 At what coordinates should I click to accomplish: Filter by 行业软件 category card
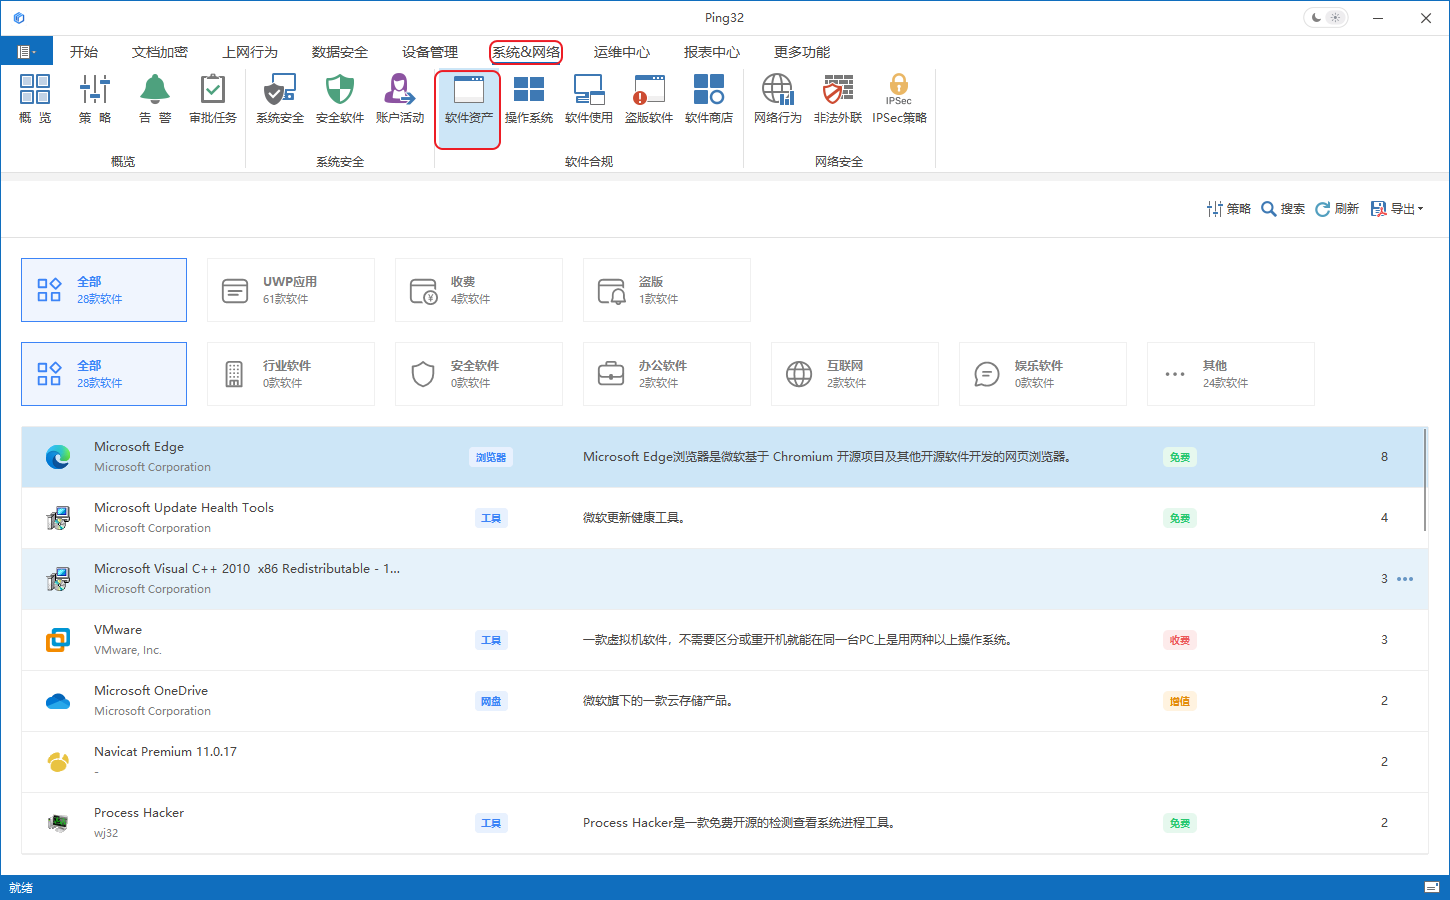pyautogui.click(x=291, y=374)
